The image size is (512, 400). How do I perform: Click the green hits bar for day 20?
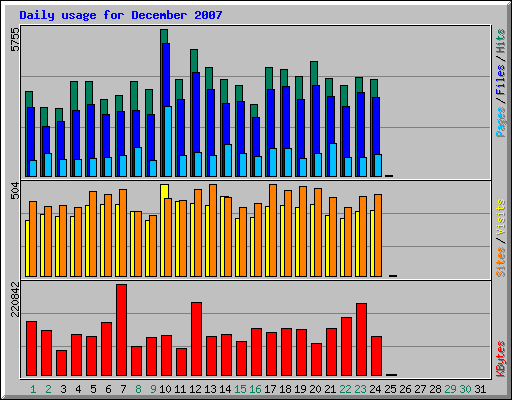pos(314,73)
